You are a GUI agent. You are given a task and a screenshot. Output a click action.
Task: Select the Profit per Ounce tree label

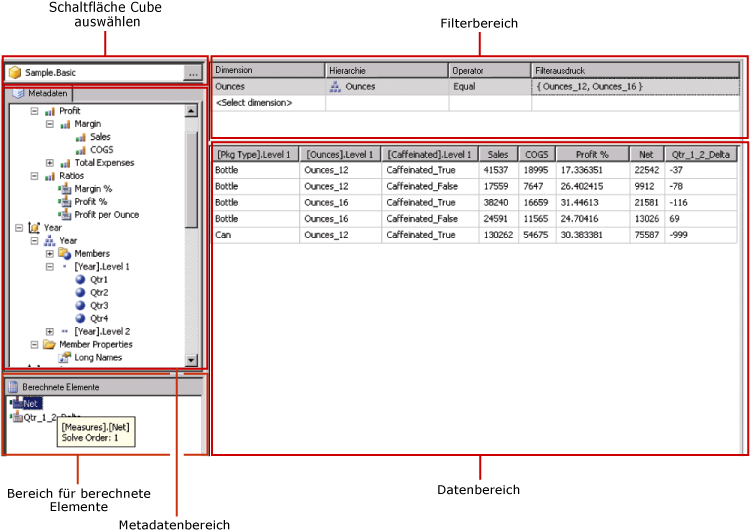[107, 215]
